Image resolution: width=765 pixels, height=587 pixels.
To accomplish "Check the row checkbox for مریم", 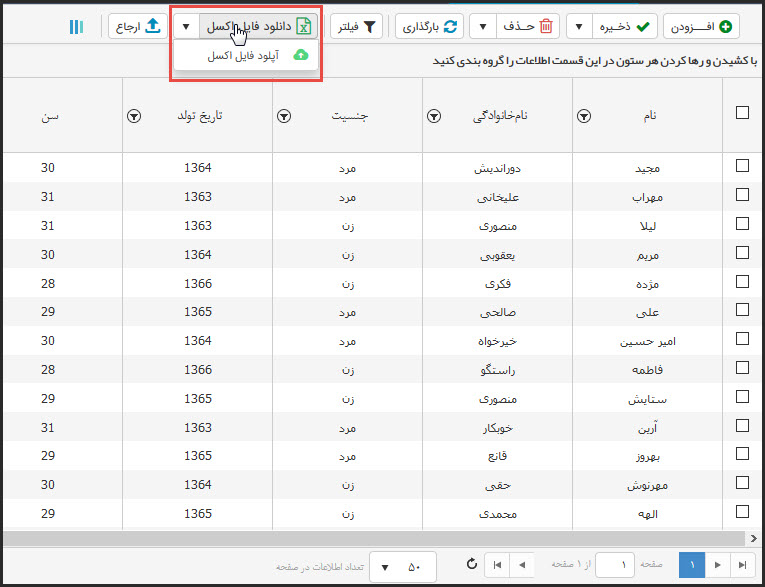I will coord(742,252).
